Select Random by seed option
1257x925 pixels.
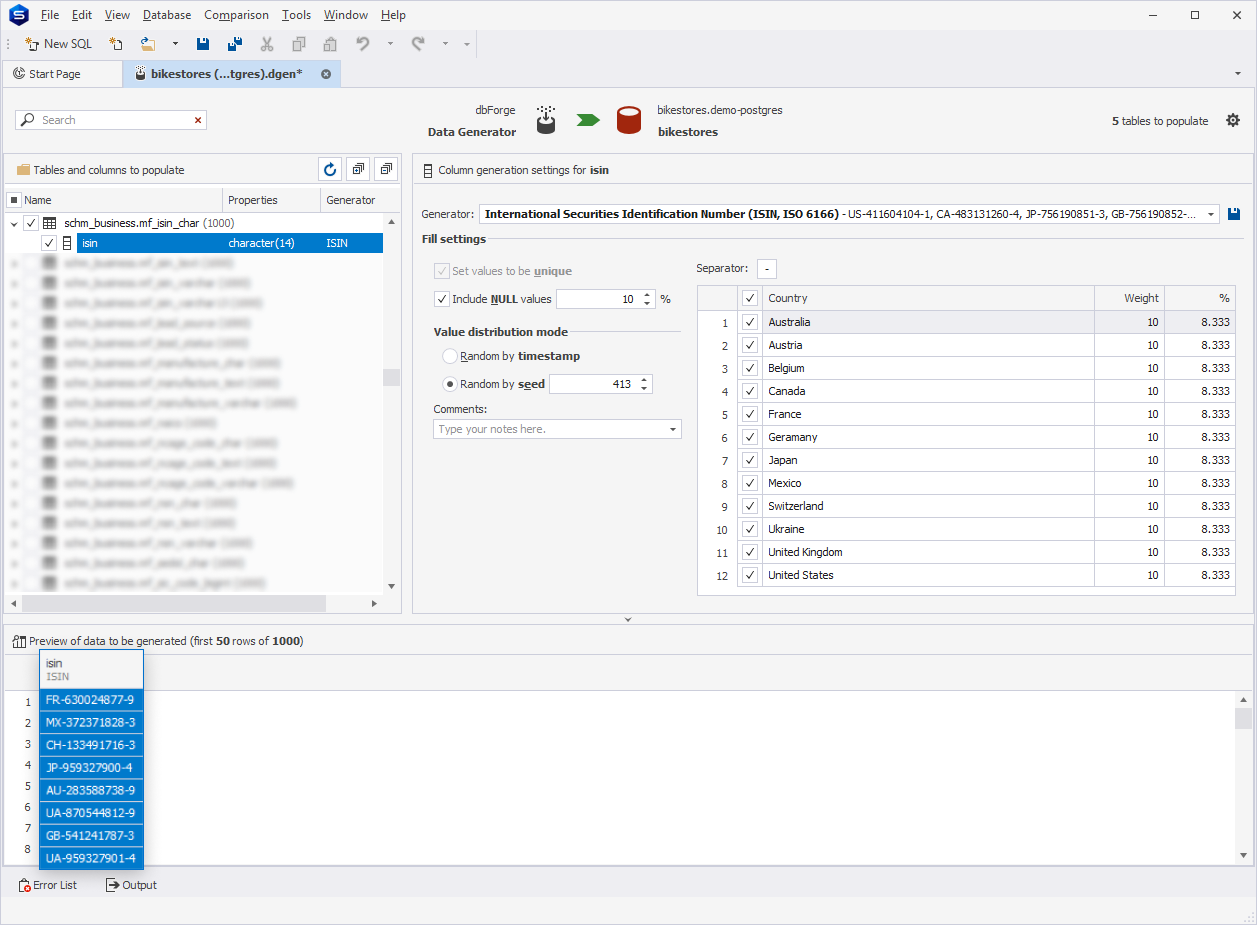coord(450,384)
